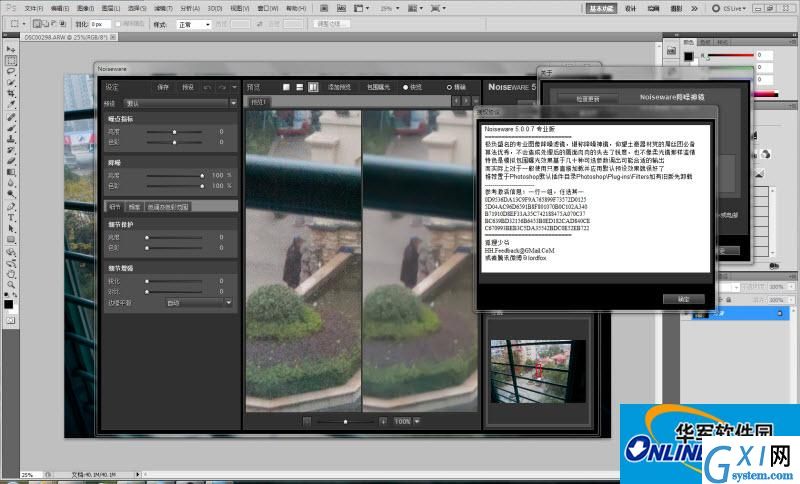Open the 编辑(E) menu
Screen dimensions: 800x484
pos(60,8)
